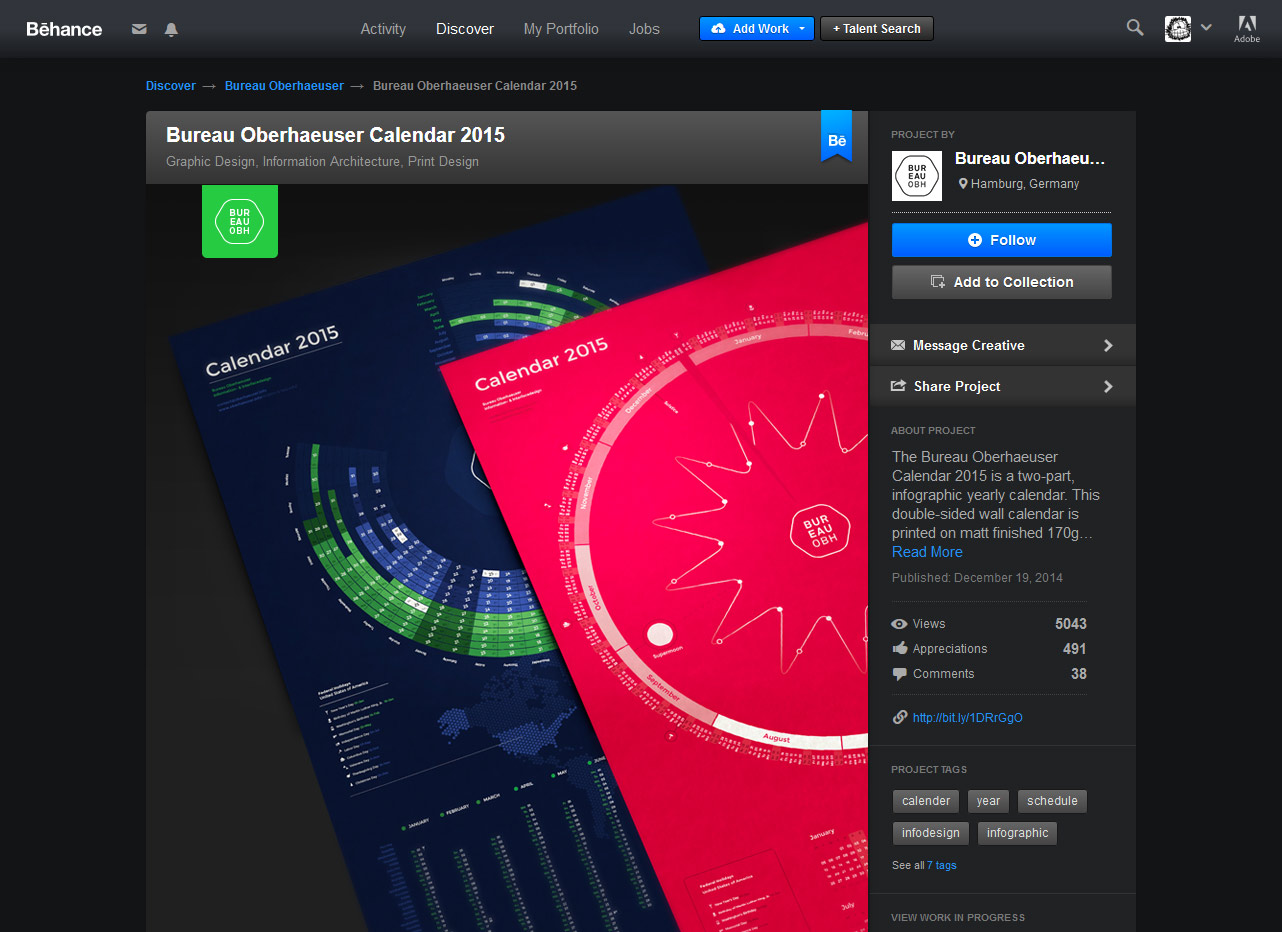1282x932 pixels.
Task: Click the Read More link
Action: (x=926, y=551)
